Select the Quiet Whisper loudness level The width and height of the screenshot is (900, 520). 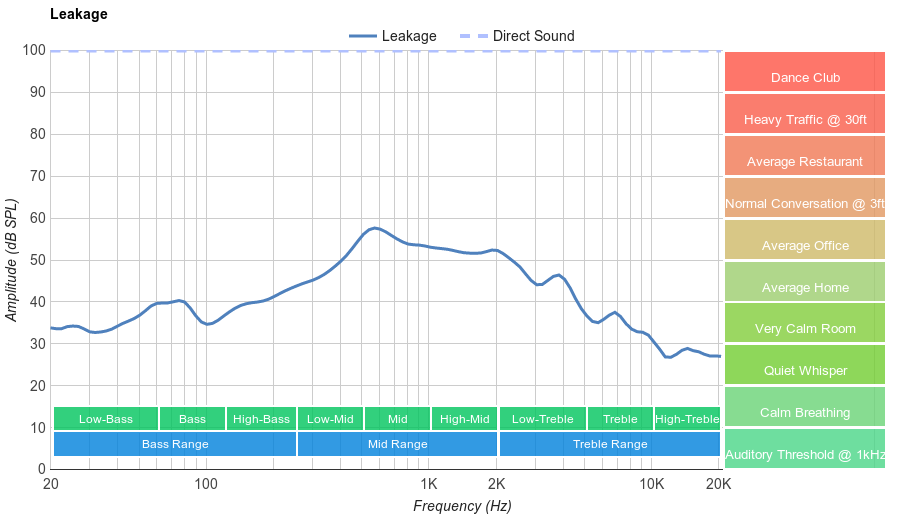[x=805, y=370]
